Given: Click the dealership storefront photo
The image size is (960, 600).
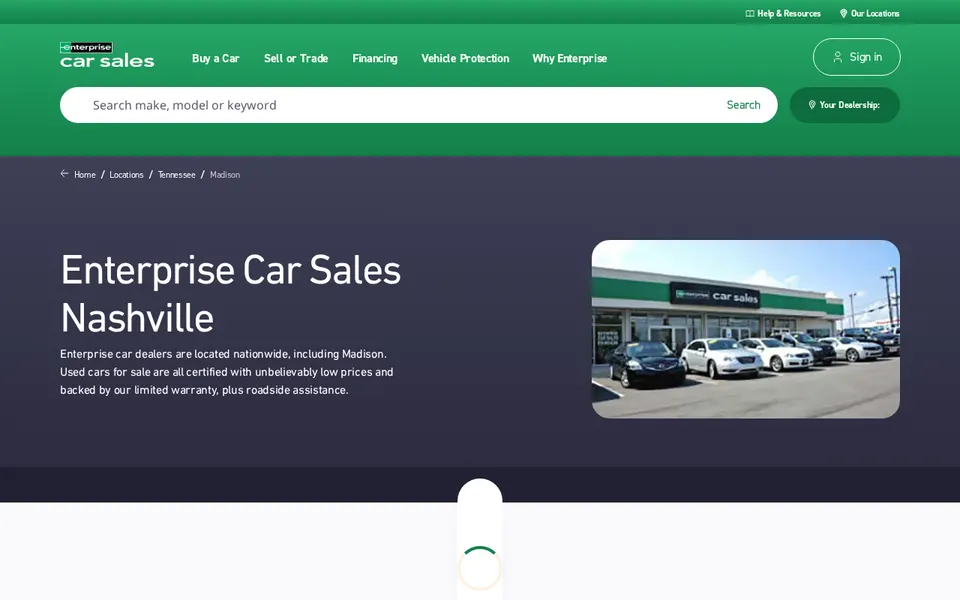Looking at the screenshot, I should tap(746, 329).
